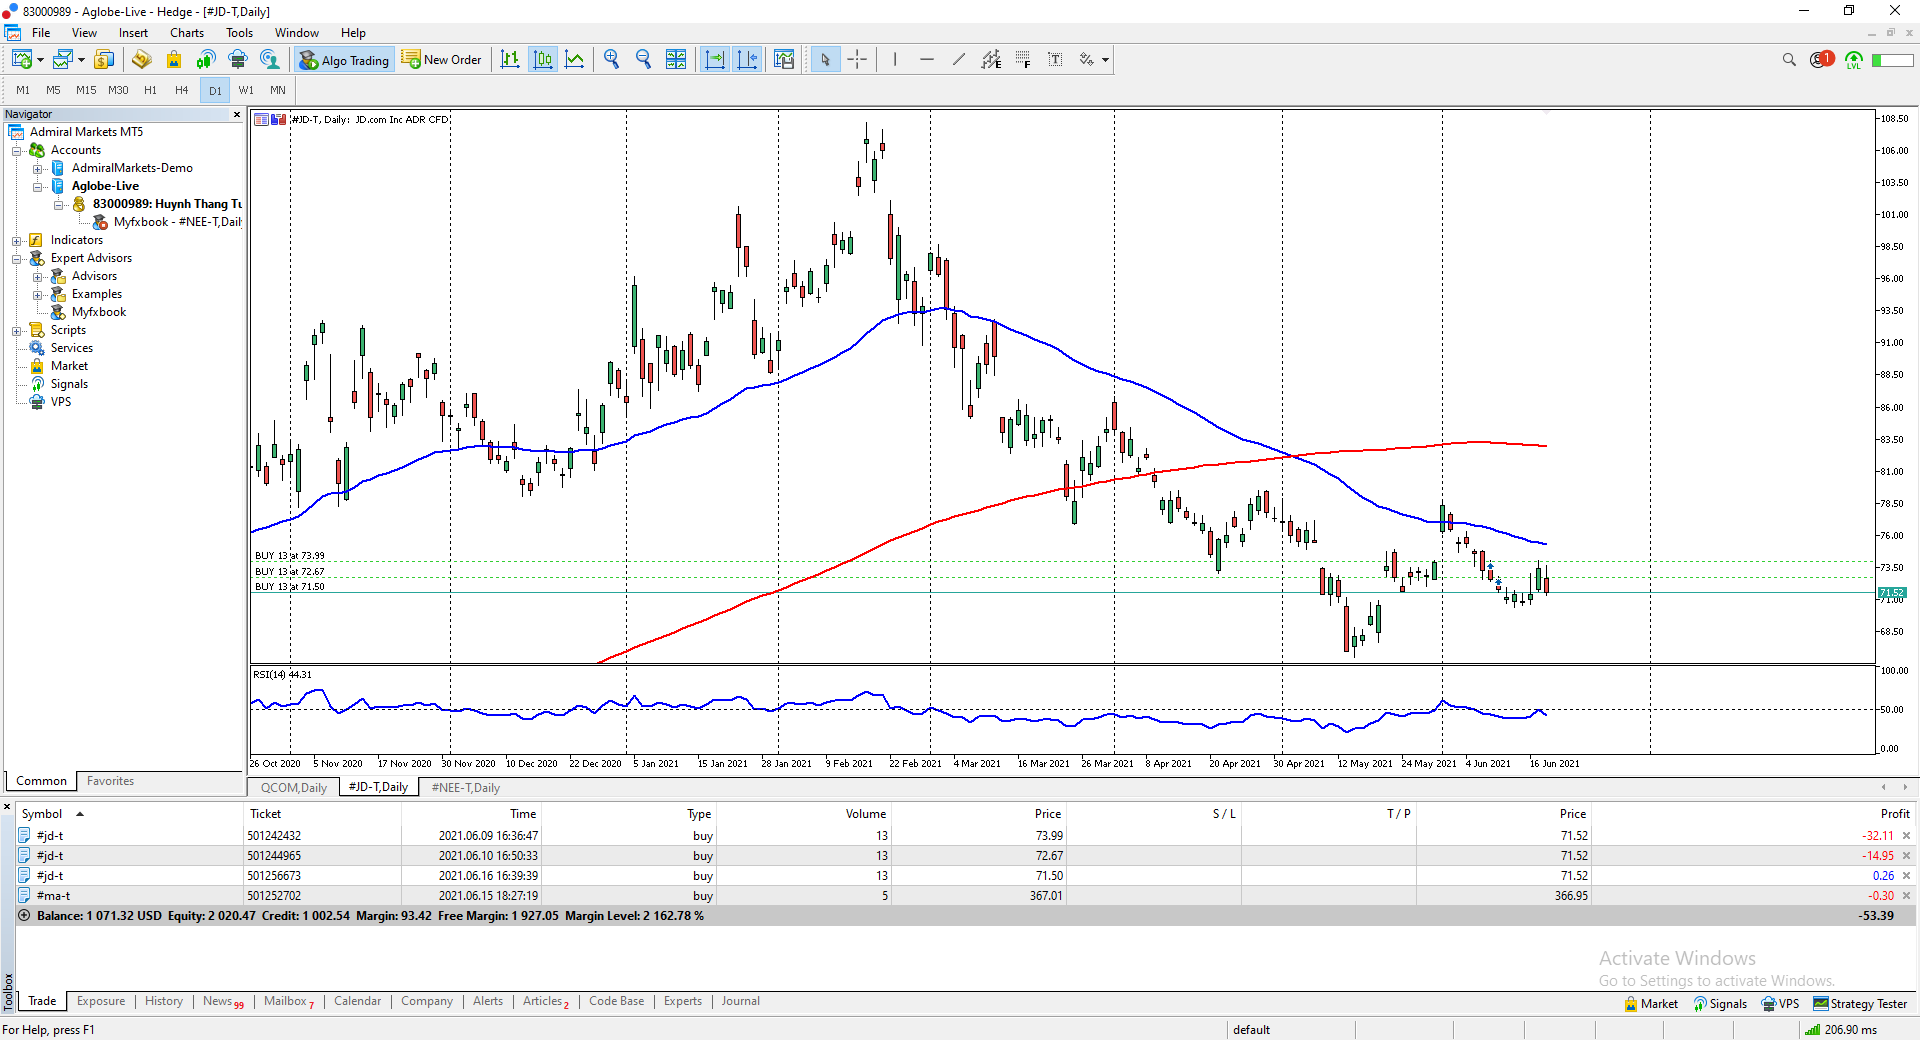Toggle chart auto scroll to end

click(x=714, y=60)
